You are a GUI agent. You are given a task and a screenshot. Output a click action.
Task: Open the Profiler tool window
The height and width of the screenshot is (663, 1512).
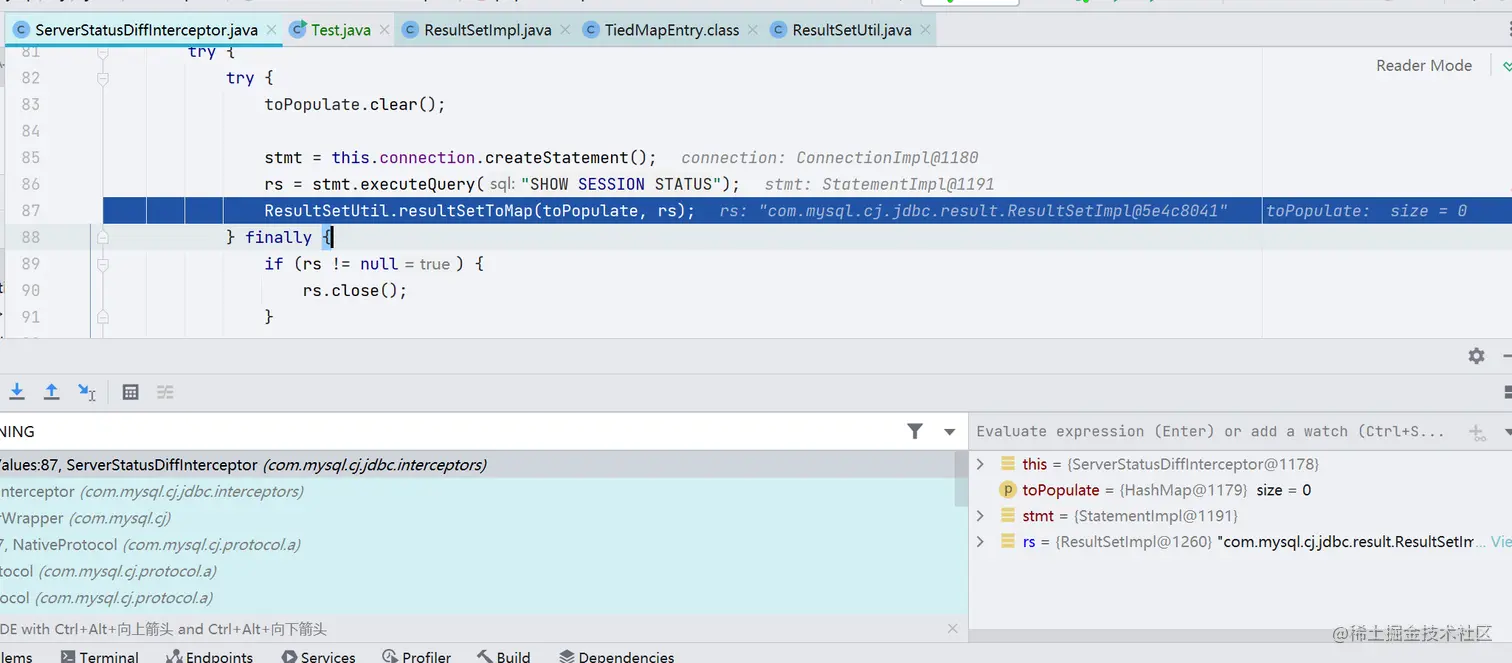416,656
